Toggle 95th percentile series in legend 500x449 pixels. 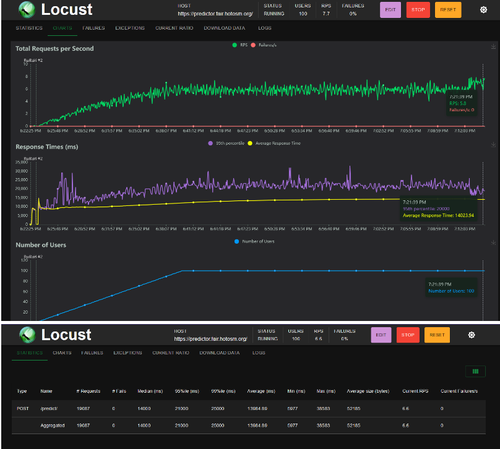(226, 143)
